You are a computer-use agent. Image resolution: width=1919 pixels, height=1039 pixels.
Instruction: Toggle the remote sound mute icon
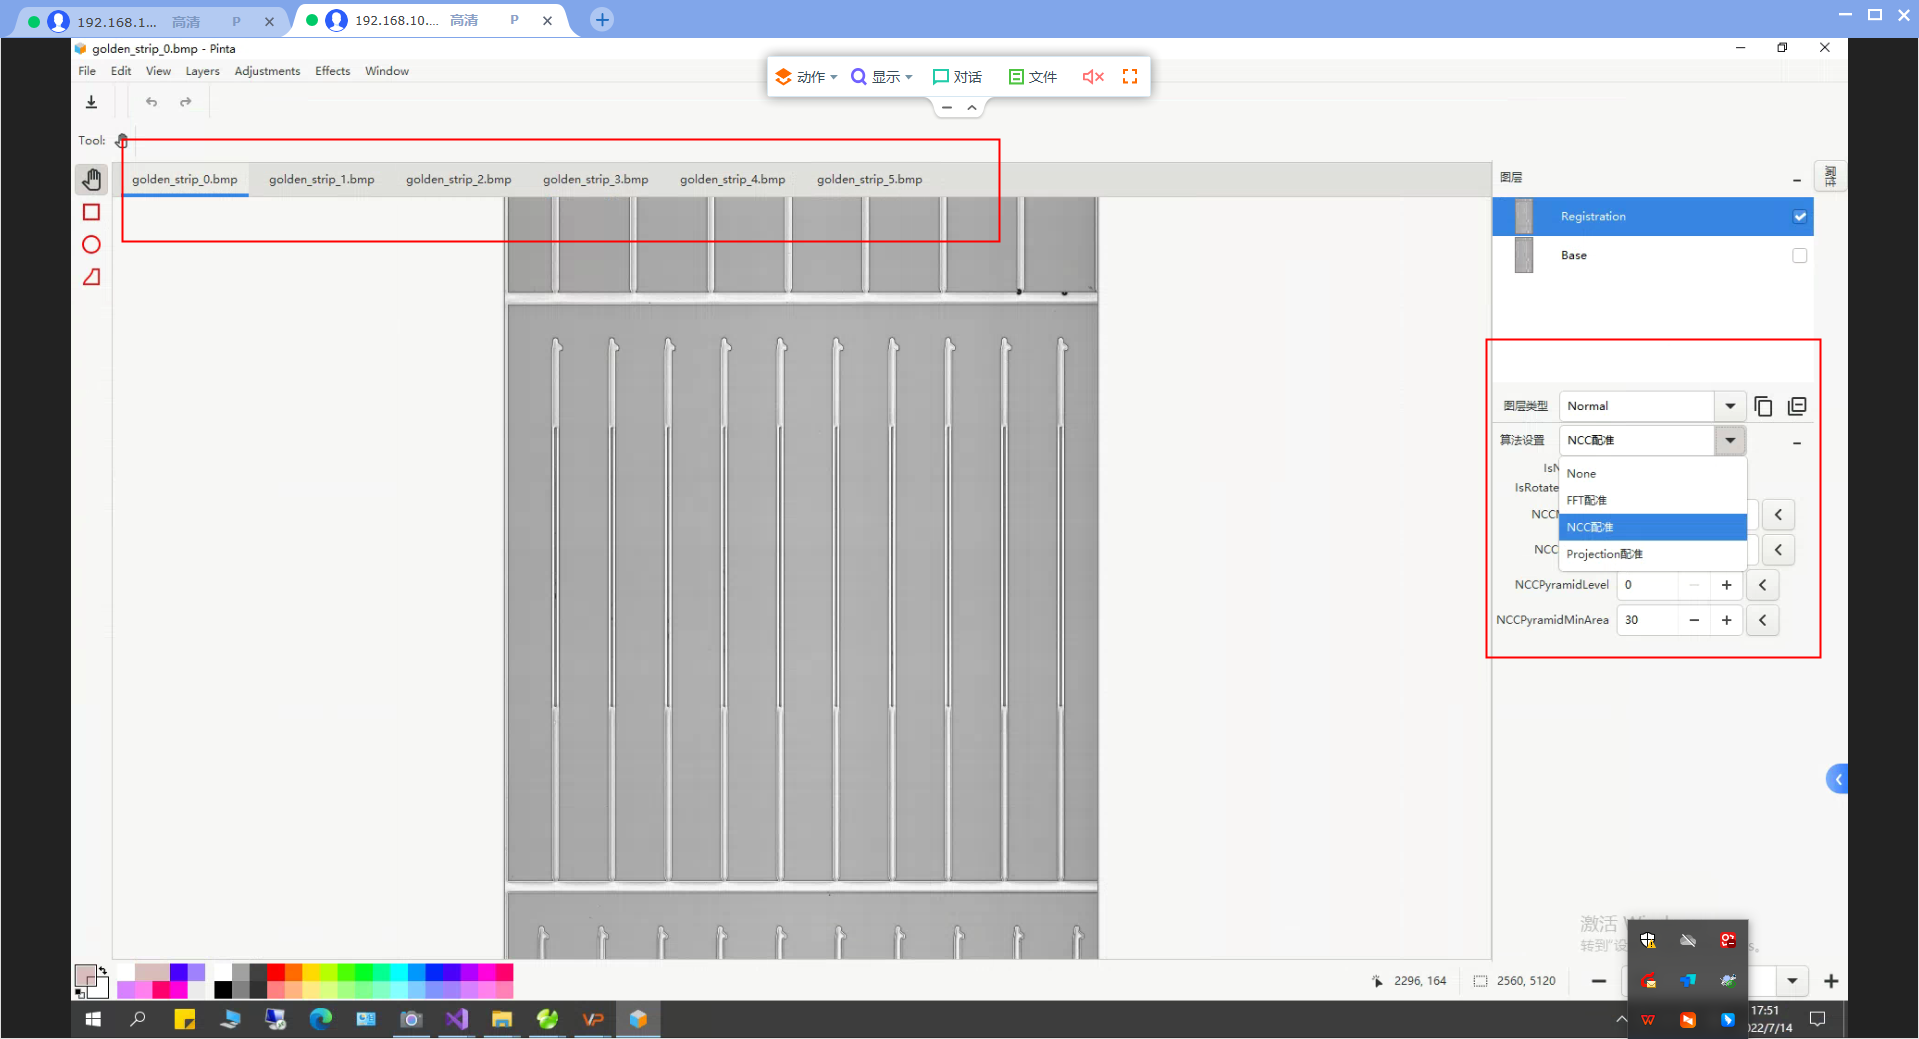coord(1093,77)
